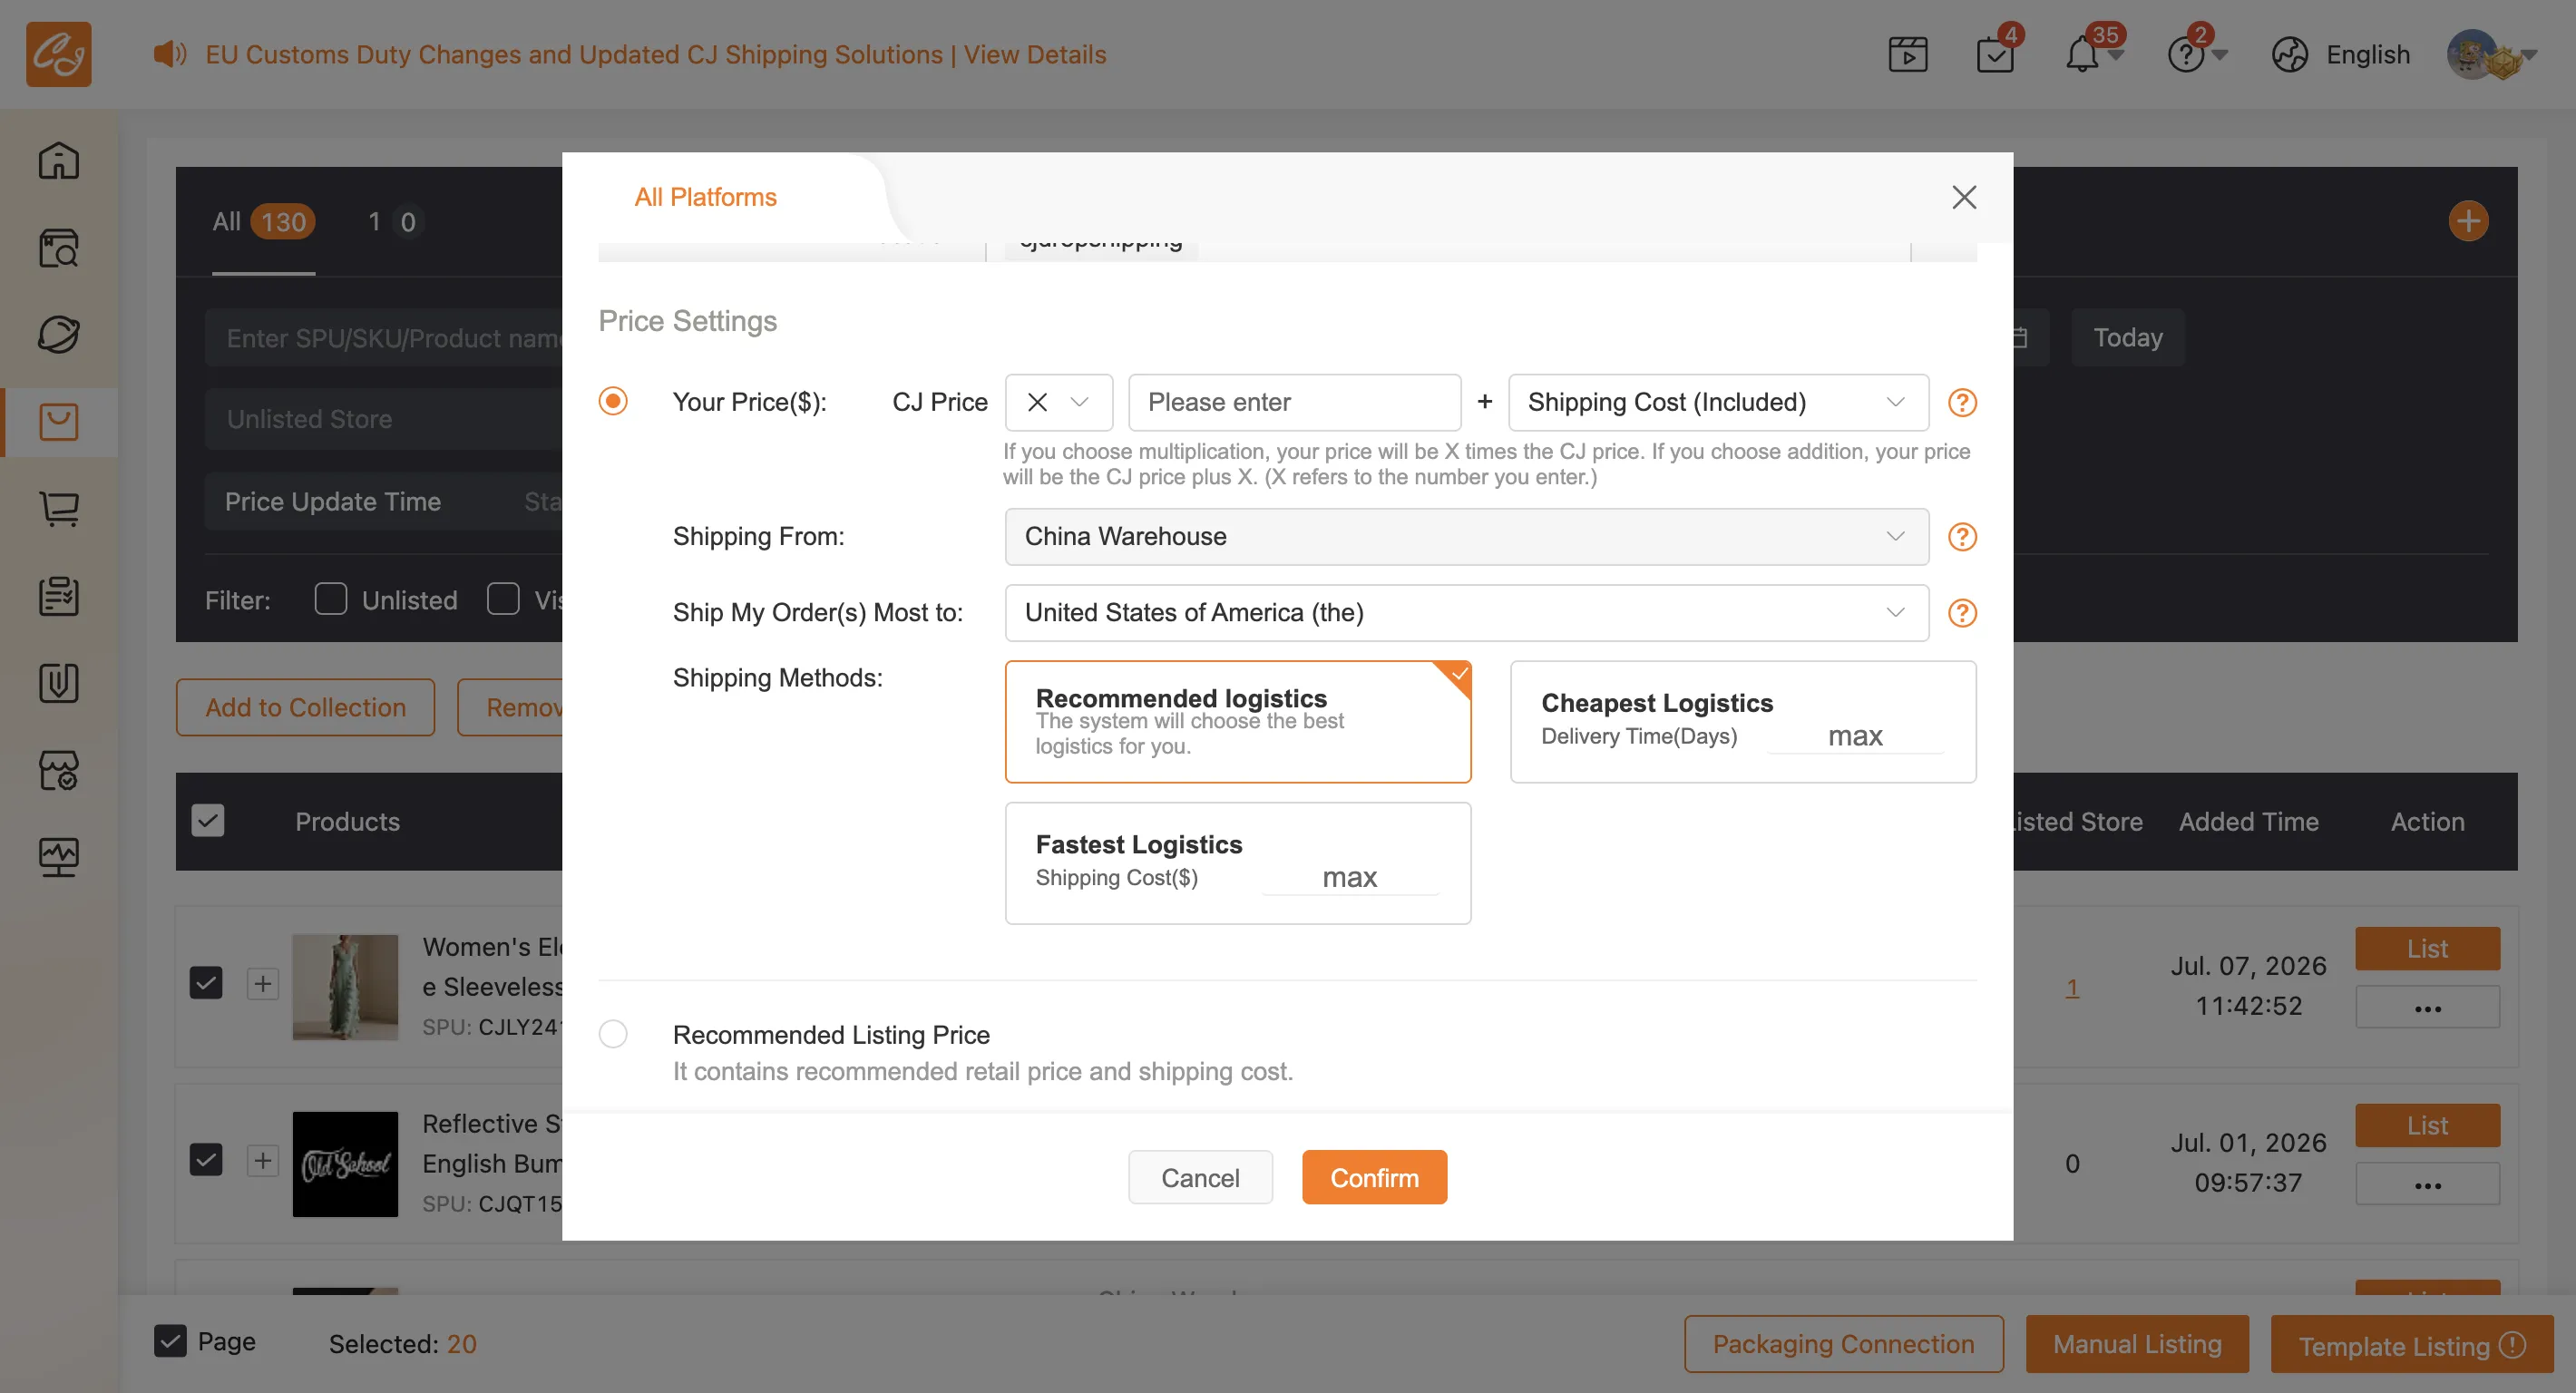Click the orange plus icon in the dark panel
Image resolution: width=2576 pixels, height=1393 pixels.
[x=2468, y=221]
